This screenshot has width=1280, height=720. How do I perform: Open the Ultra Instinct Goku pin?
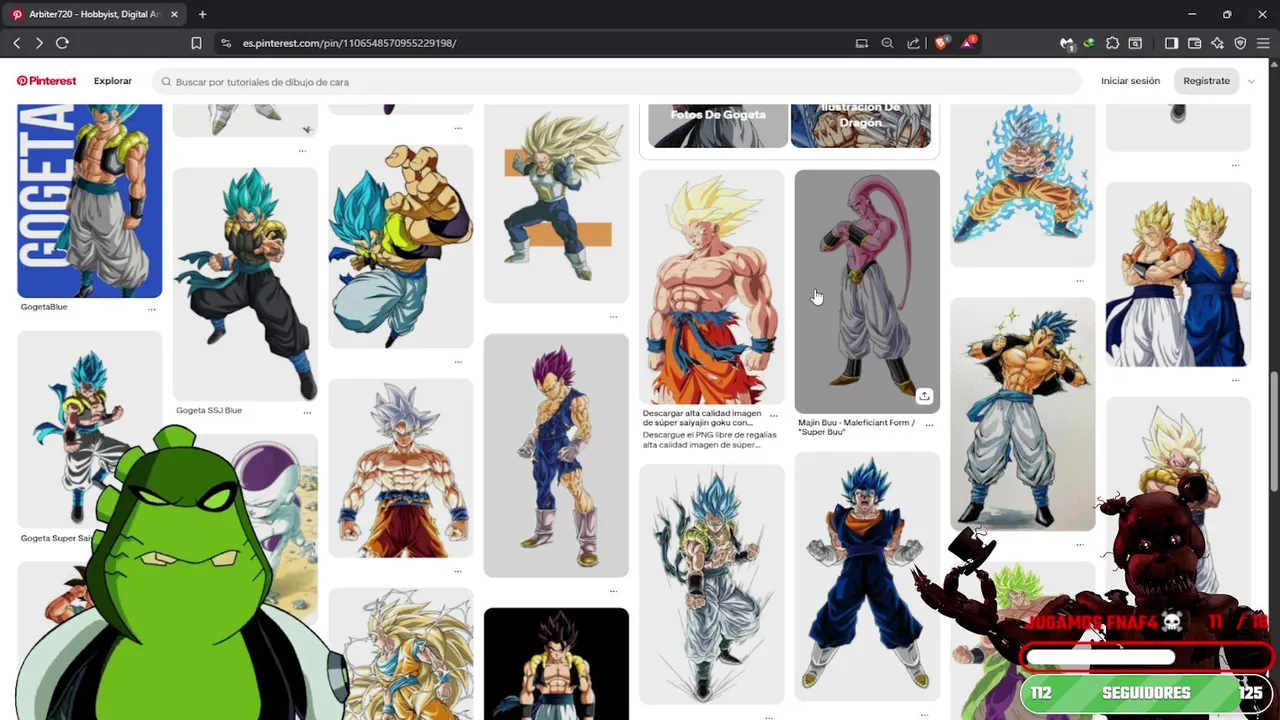(400, 468)
